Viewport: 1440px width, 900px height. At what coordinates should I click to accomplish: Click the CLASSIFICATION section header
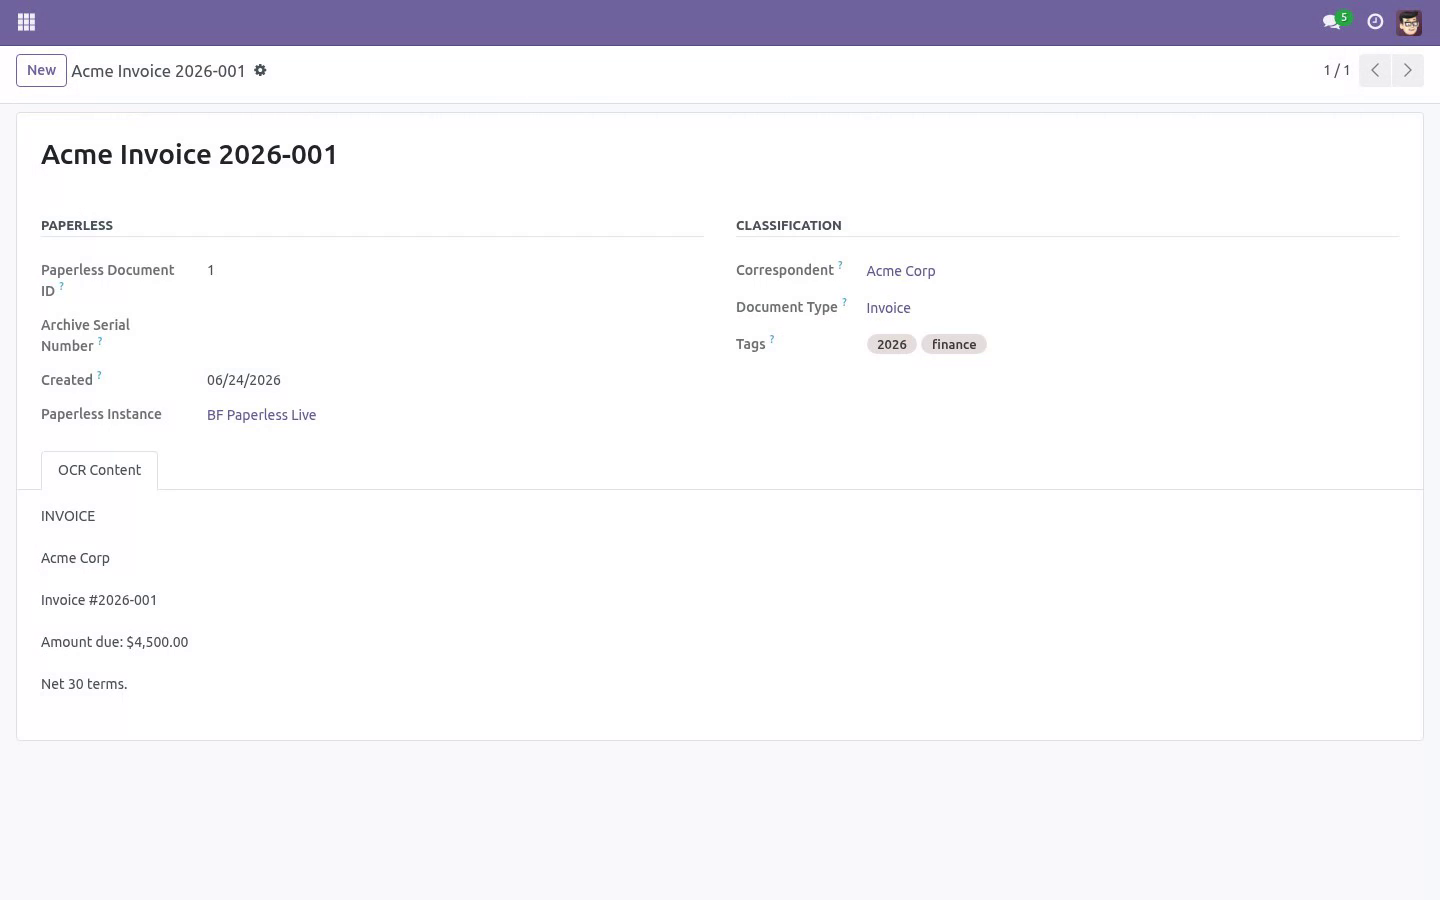(789, 225)
